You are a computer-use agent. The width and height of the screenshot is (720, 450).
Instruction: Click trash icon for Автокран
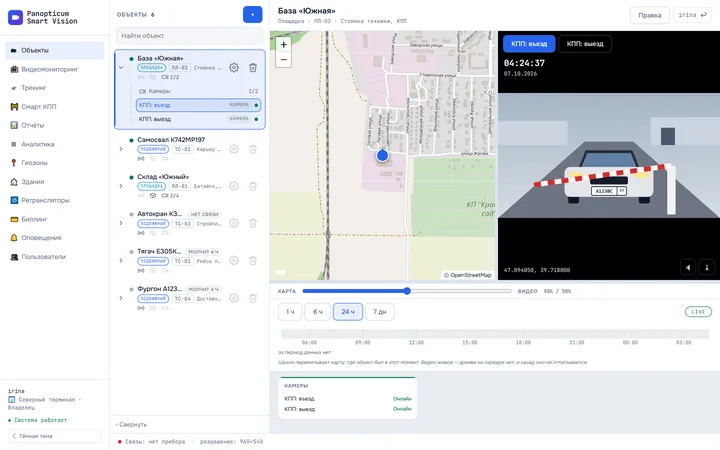click(x=253, y=223)
